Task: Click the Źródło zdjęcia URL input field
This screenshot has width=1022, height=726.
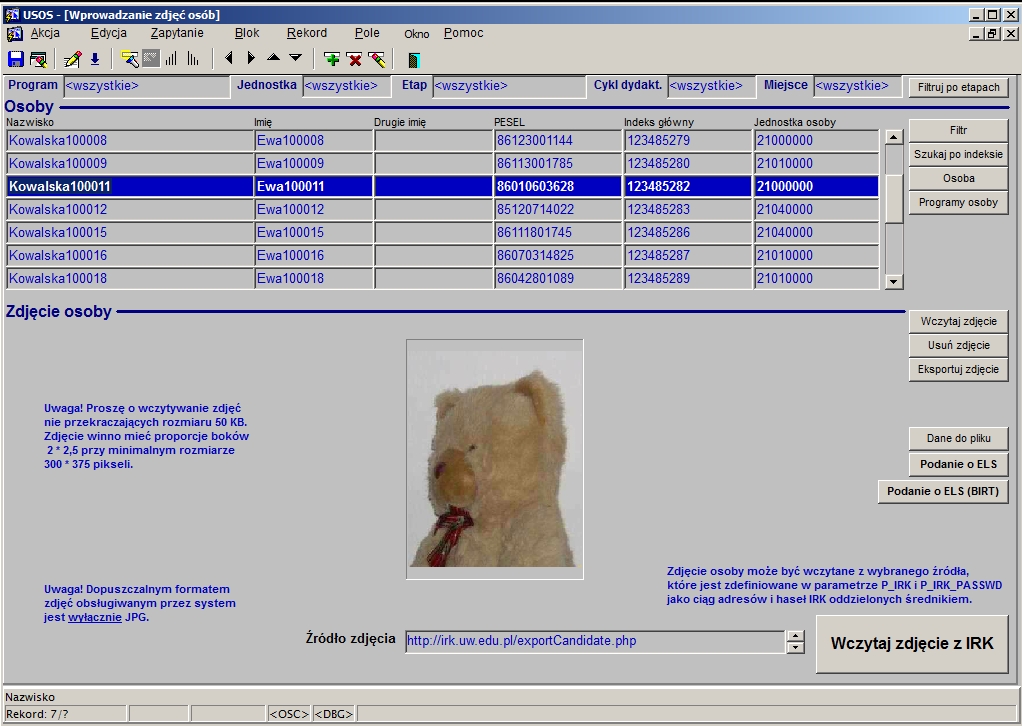Action: 594,641
